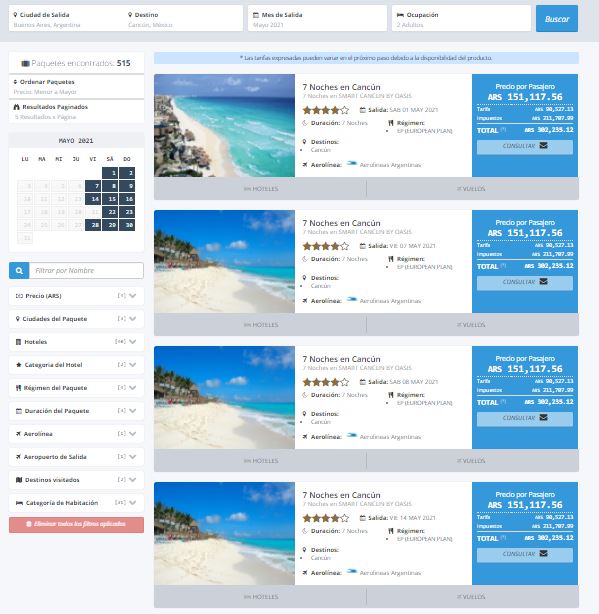
Task: Expand the Precio (ARS) filter
Action: (76, 296)
